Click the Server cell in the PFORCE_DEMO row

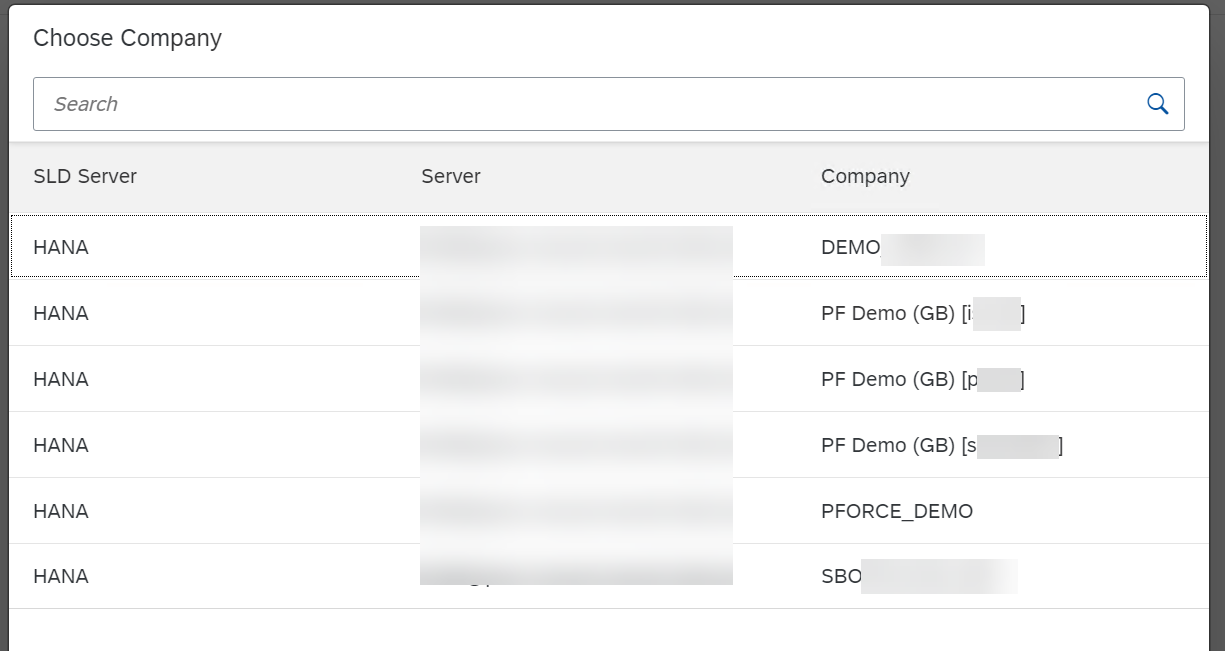576,511
